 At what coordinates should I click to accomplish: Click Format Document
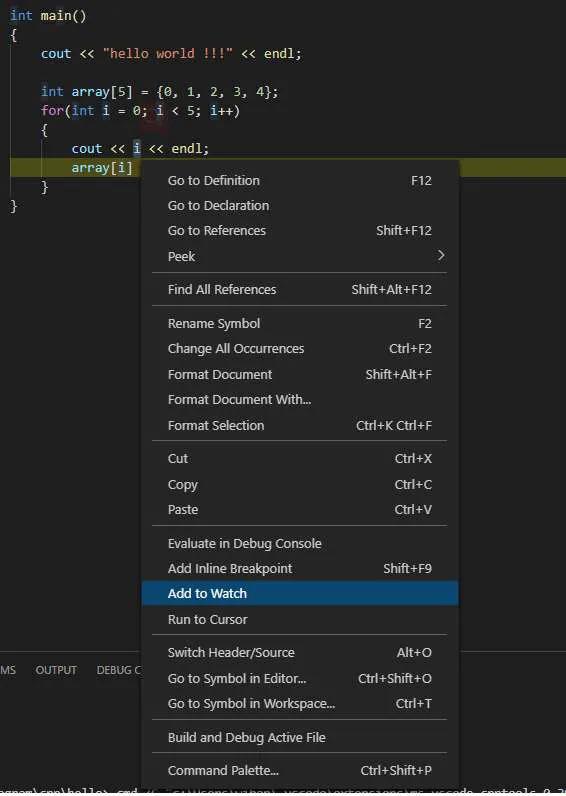coord(299,375)
